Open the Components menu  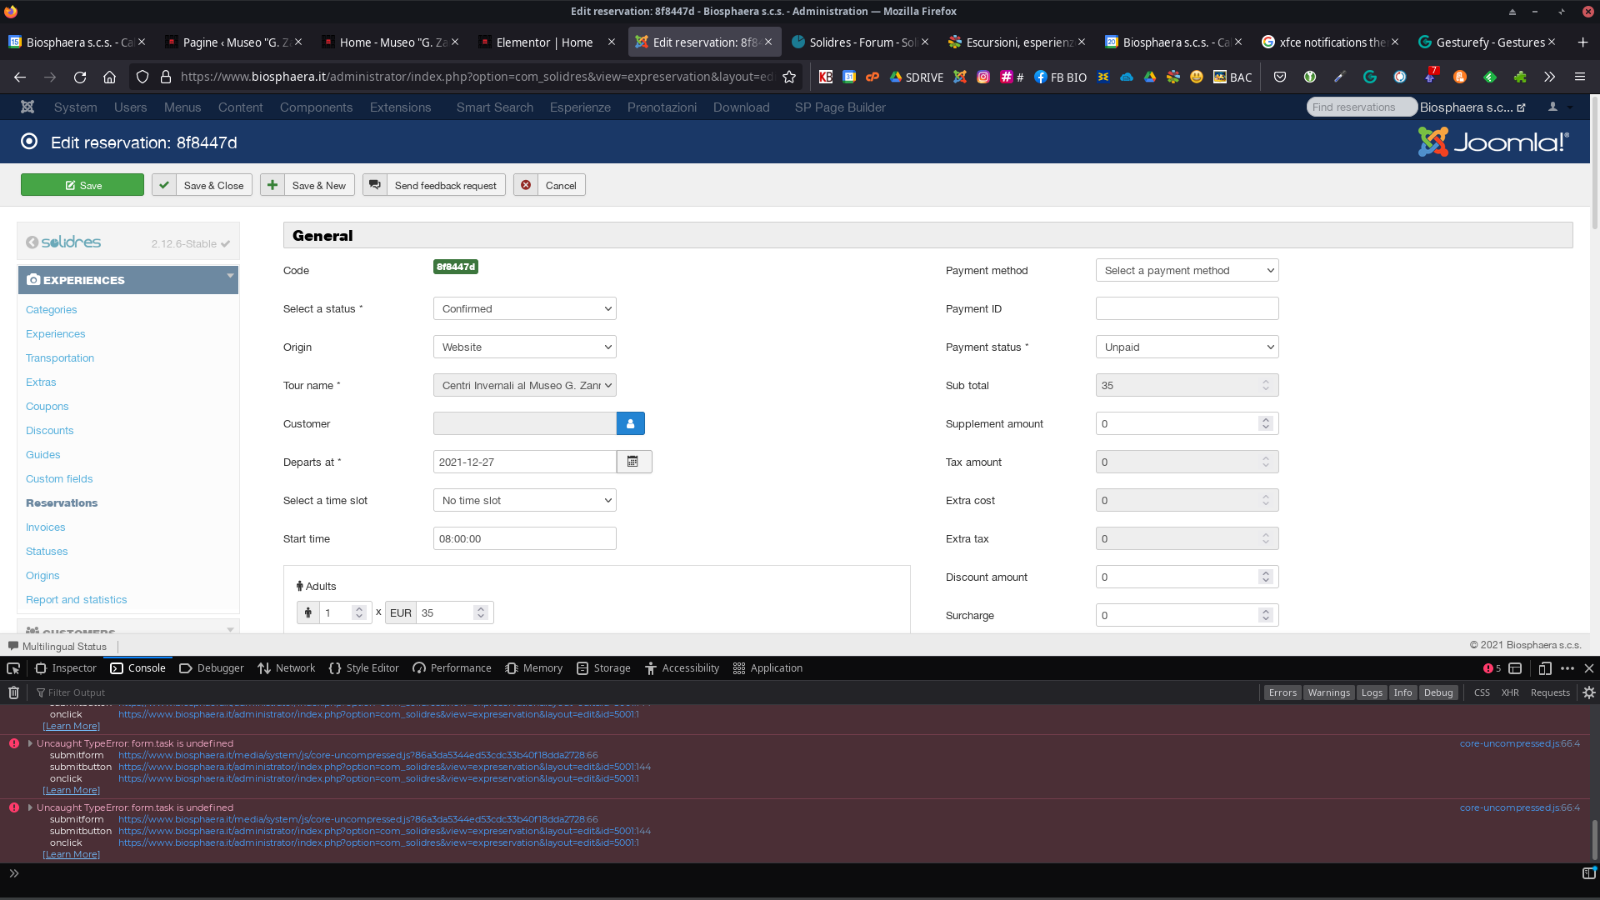[316, 107]
